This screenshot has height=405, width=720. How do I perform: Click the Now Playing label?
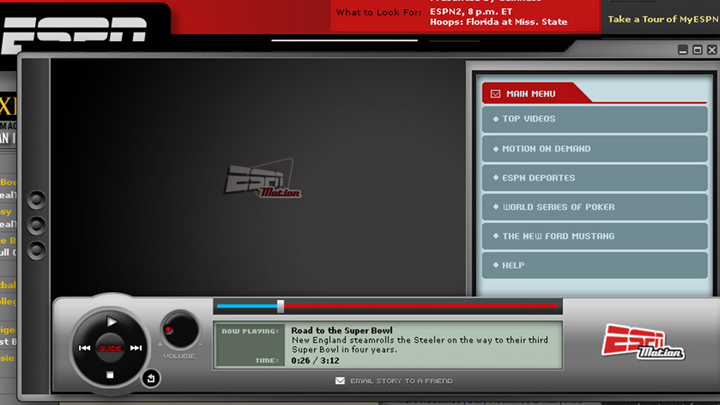(x=250, y=331)
